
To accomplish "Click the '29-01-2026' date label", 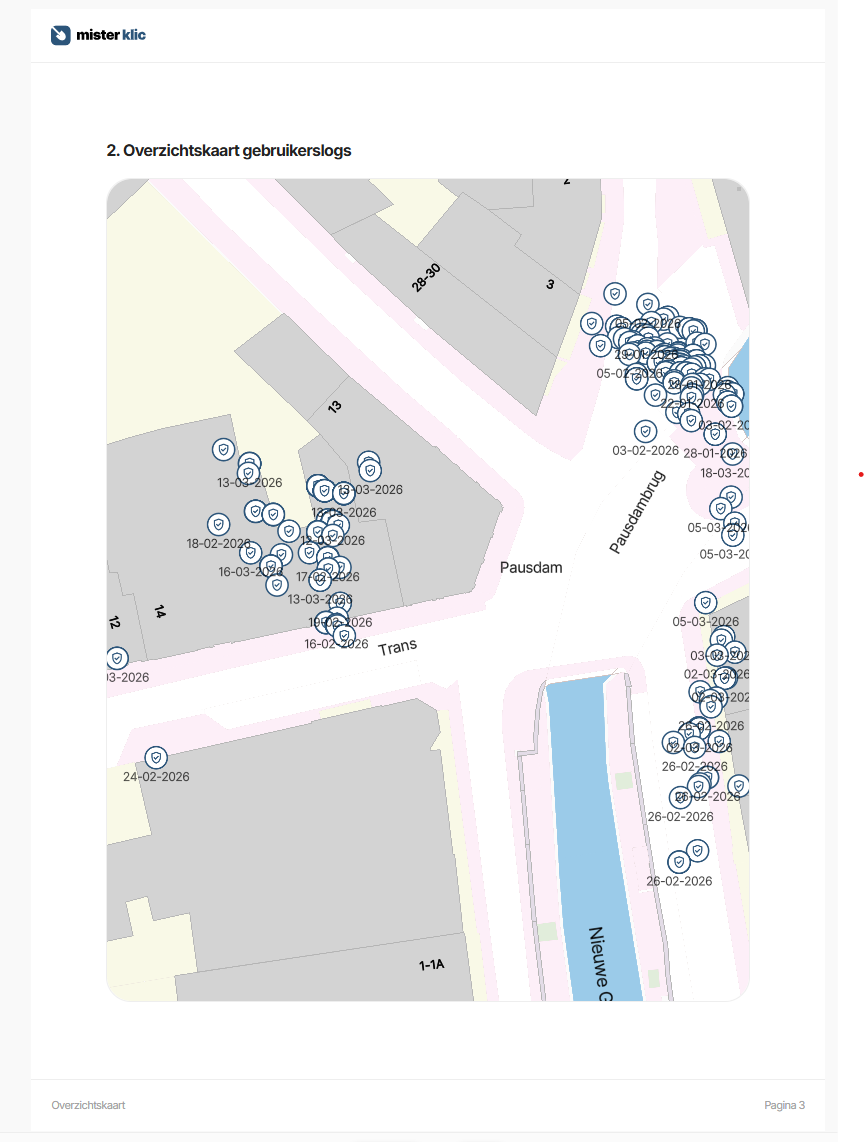I will click(647, 355).
